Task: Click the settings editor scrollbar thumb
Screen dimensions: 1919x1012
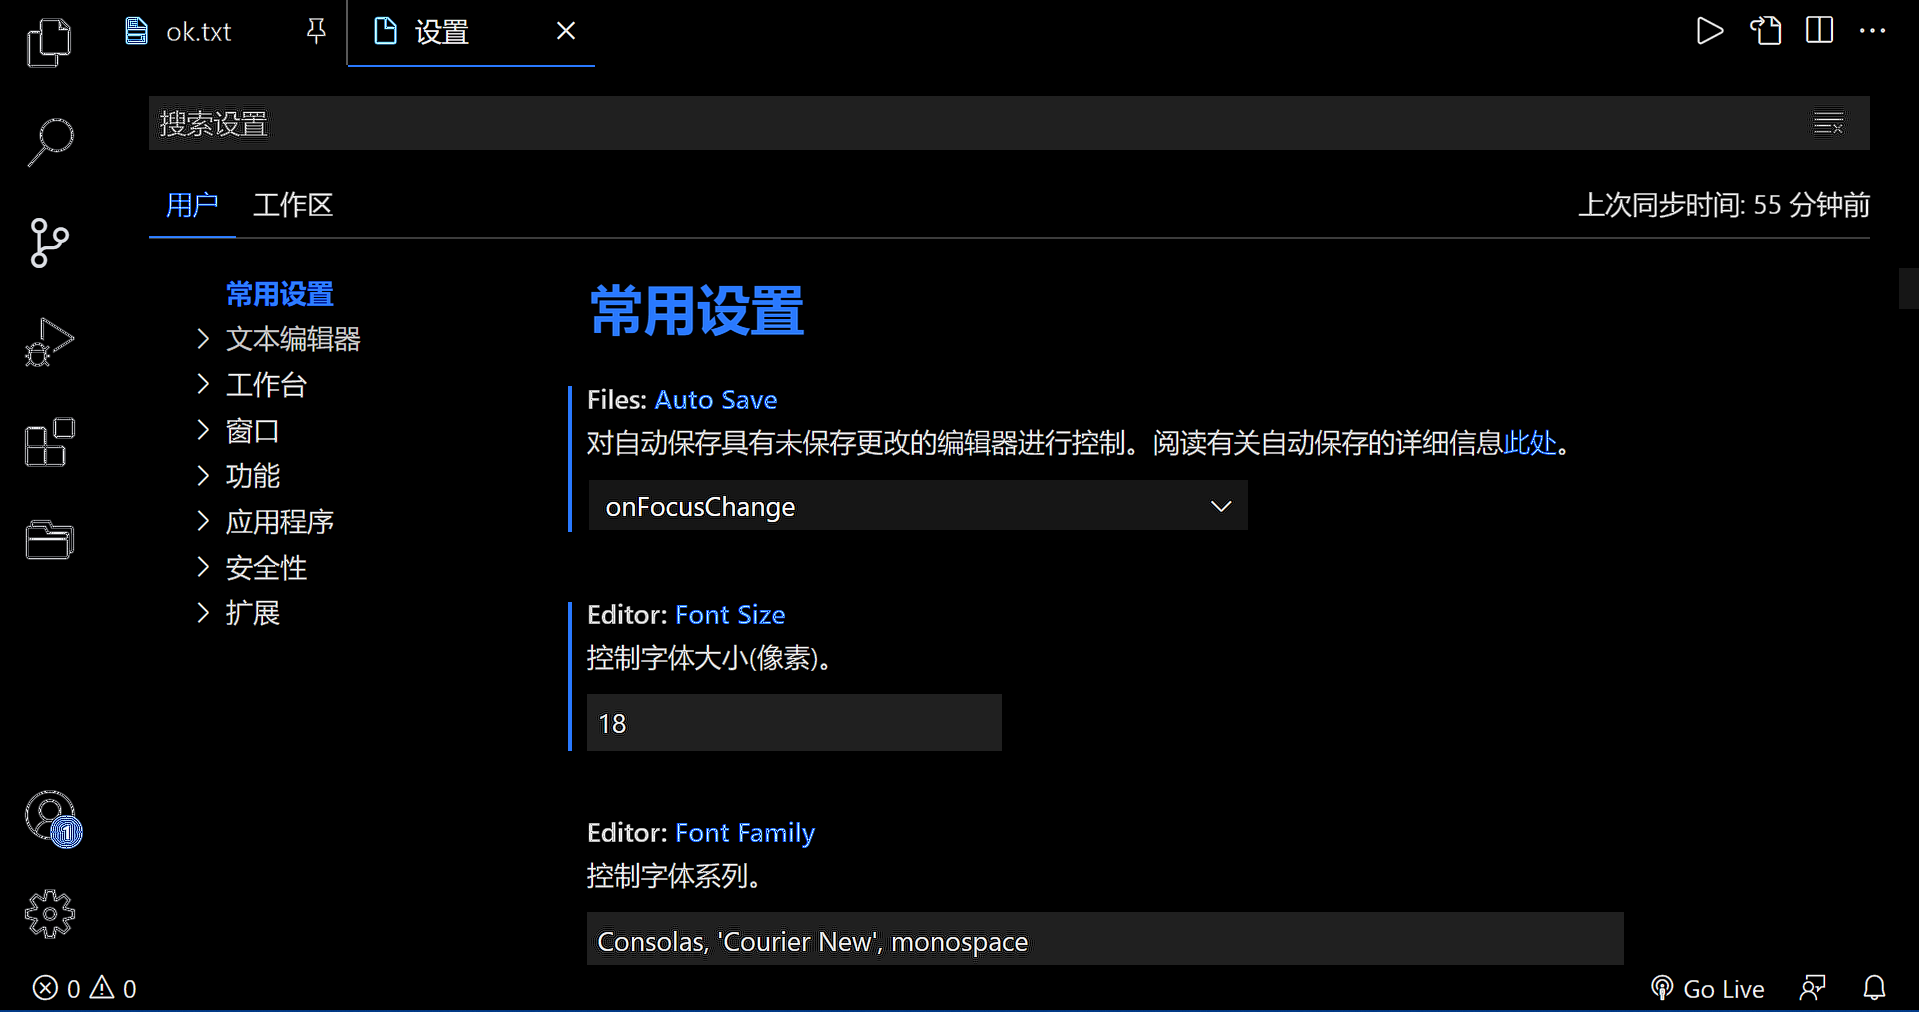Action: pyautogui.click(x=1908, y=289)
